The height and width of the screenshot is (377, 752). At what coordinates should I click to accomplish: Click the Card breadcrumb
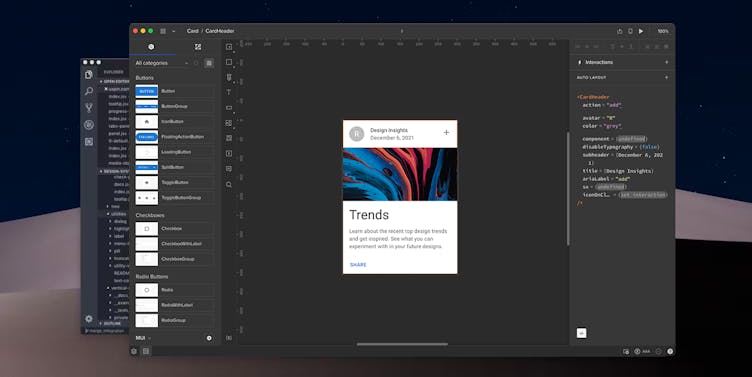pyautogui.click(x=193, y=31)
